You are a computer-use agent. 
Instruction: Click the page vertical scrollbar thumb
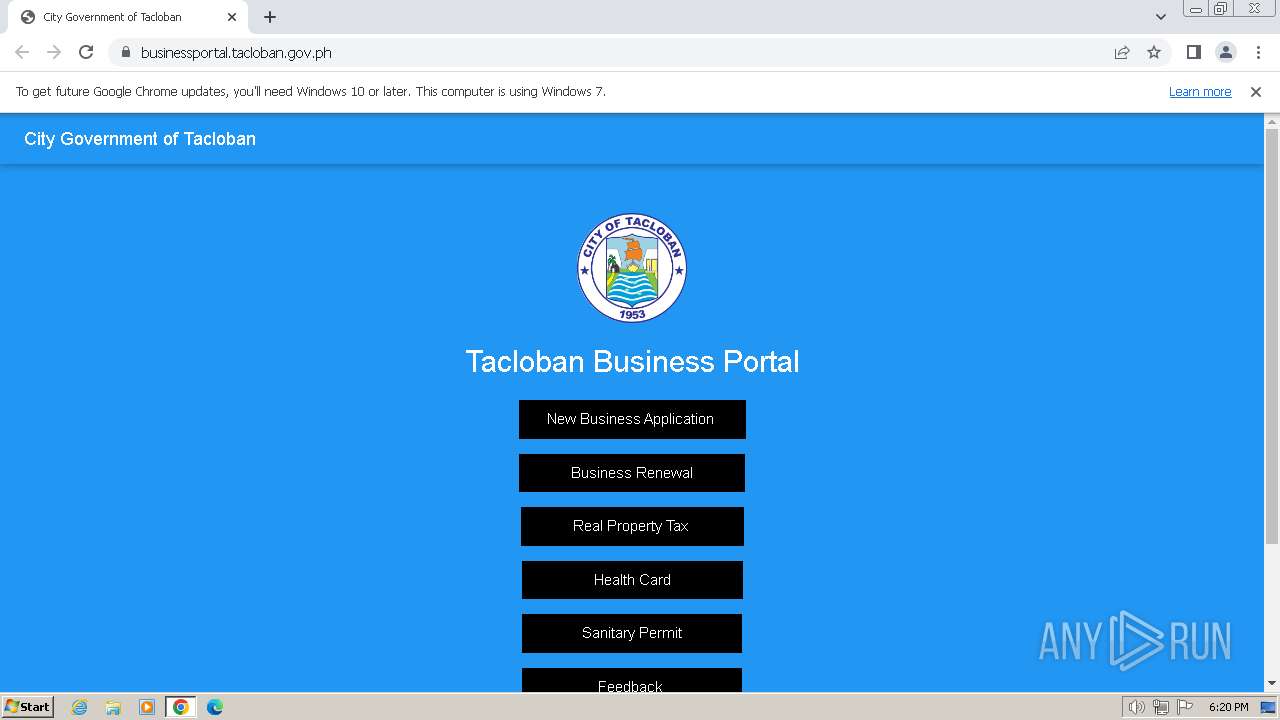pyautogui.click(x=1272, y=336)
